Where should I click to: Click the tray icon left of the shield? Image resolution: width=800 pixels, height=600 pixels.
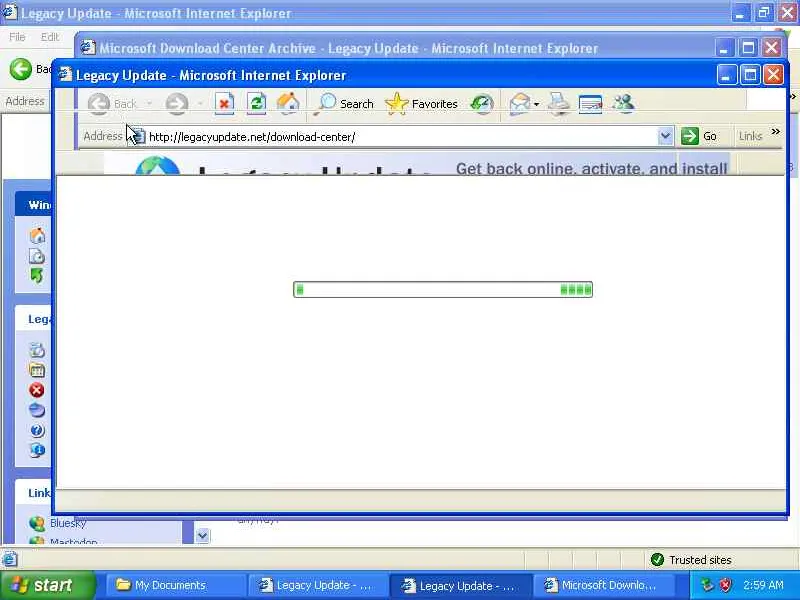(707, 585)
